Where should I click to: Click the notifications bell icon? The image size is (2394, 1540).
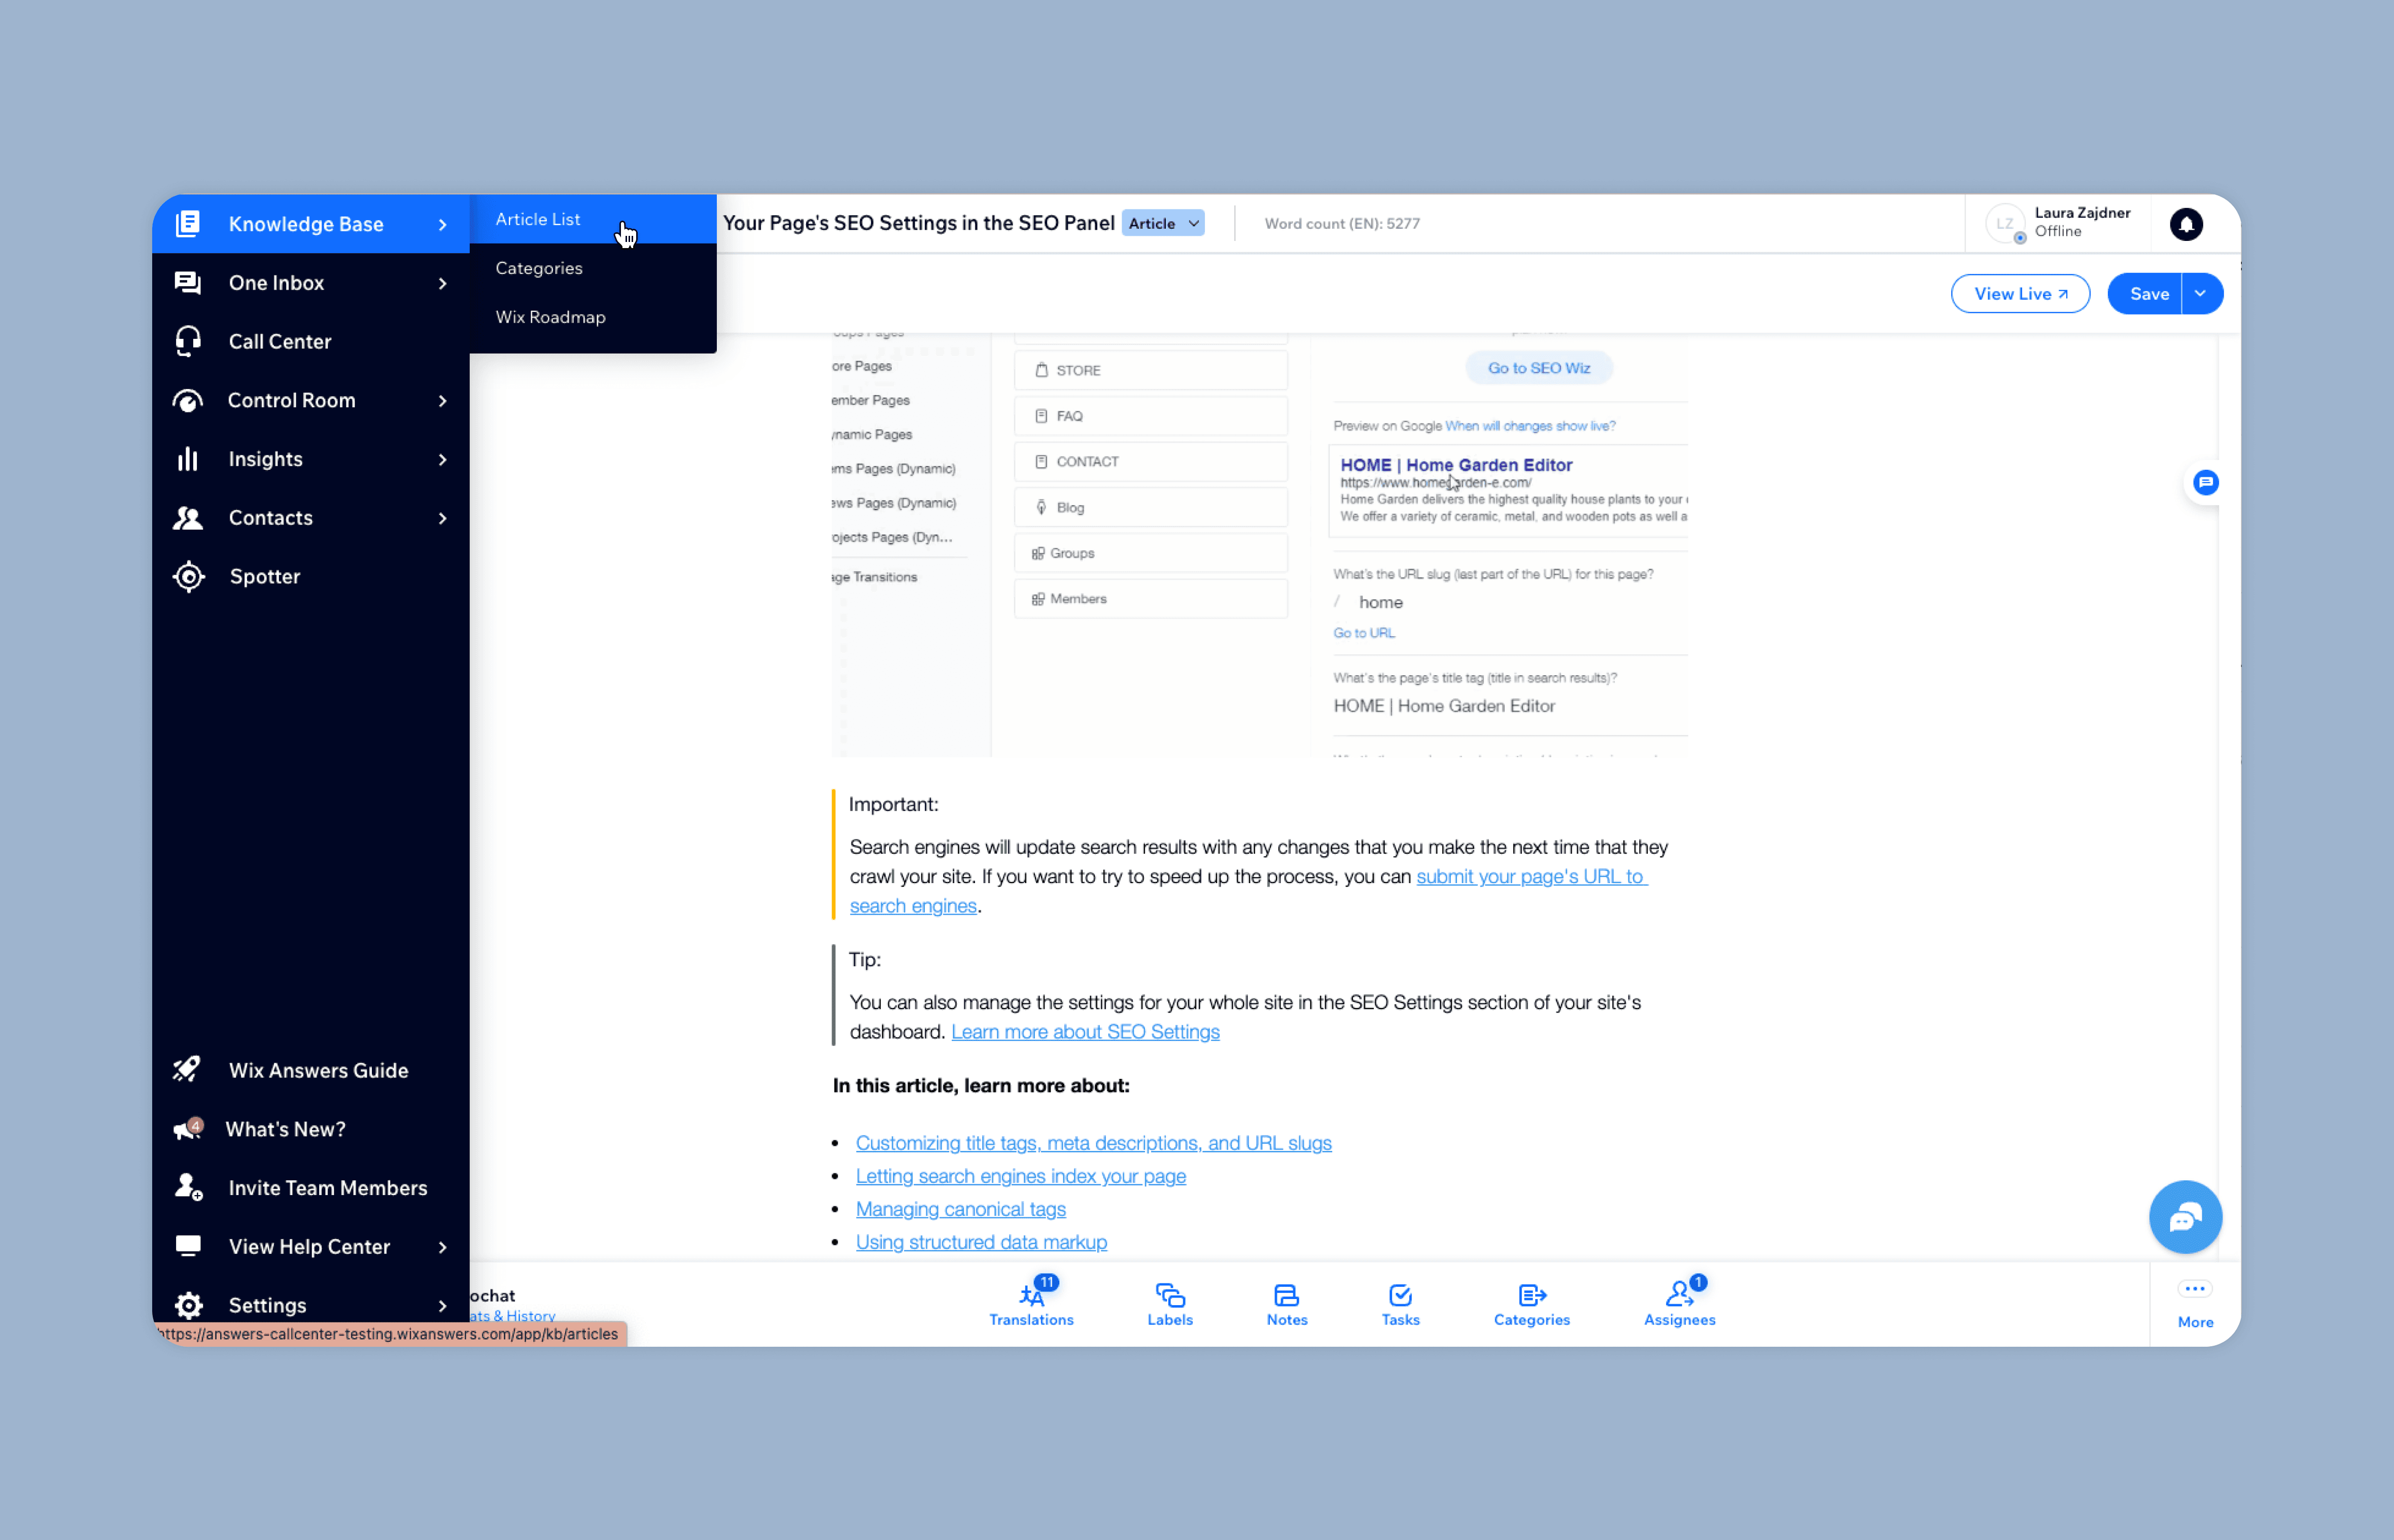[2186, 224]
